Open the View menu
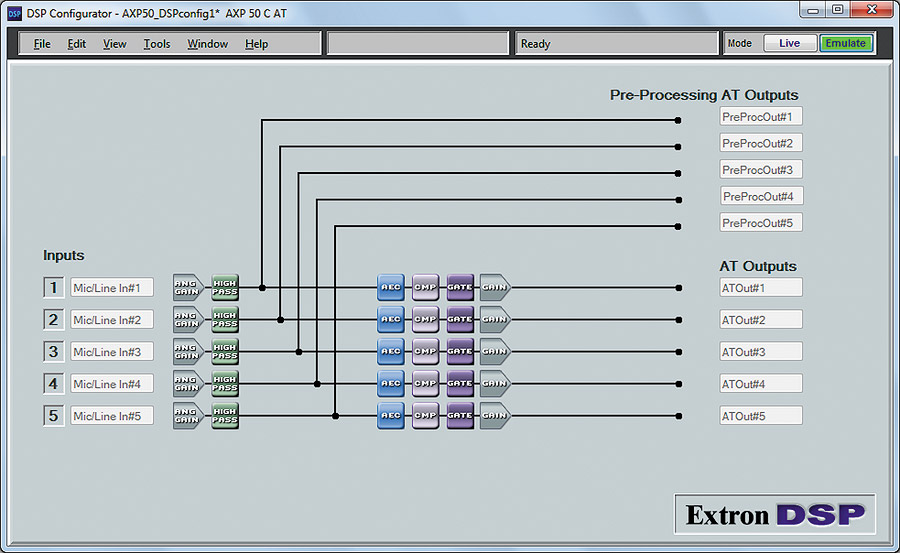900x553 pixels. (x=115, y=44)
